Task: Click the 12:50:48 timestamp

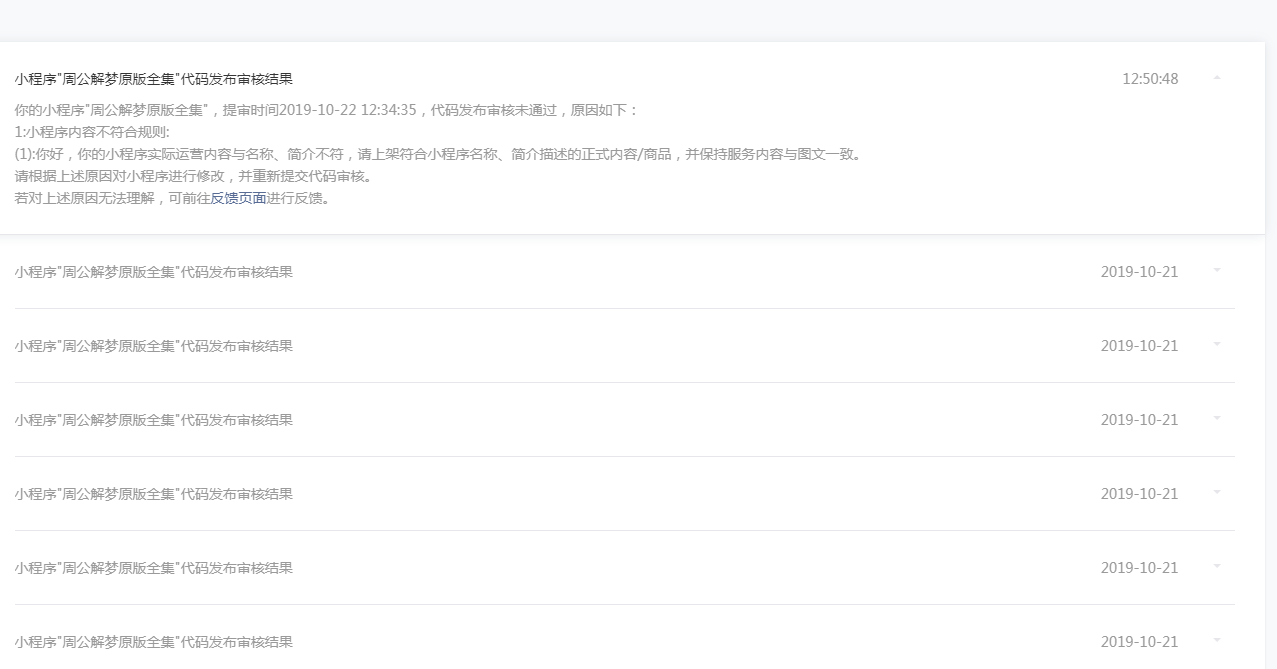Action: [1150, 79]
